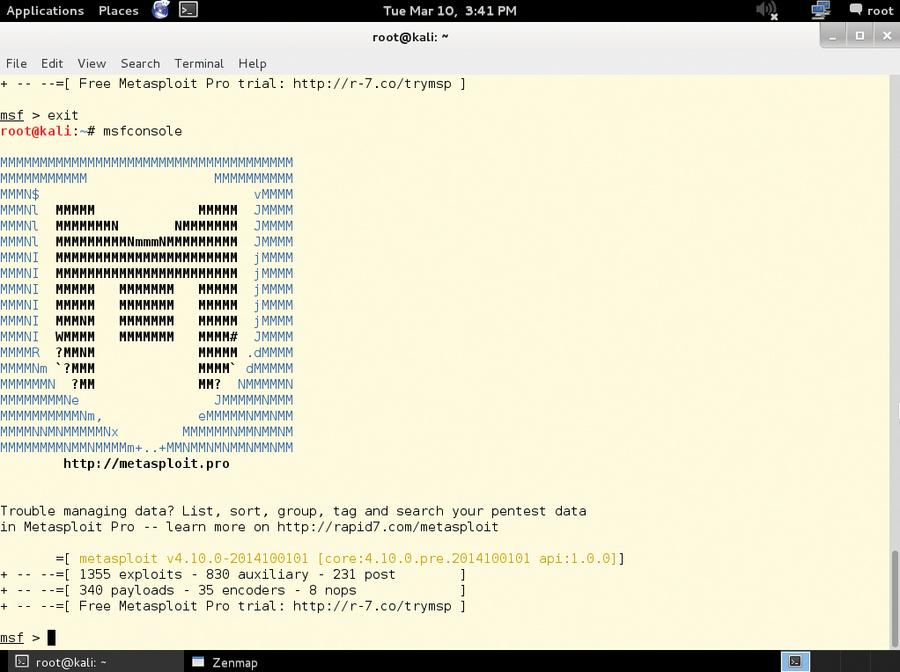Image resolution: width=900 pixels, height=672 pixels.
Task: Open the Terminal menu
Action: [199, 64]
